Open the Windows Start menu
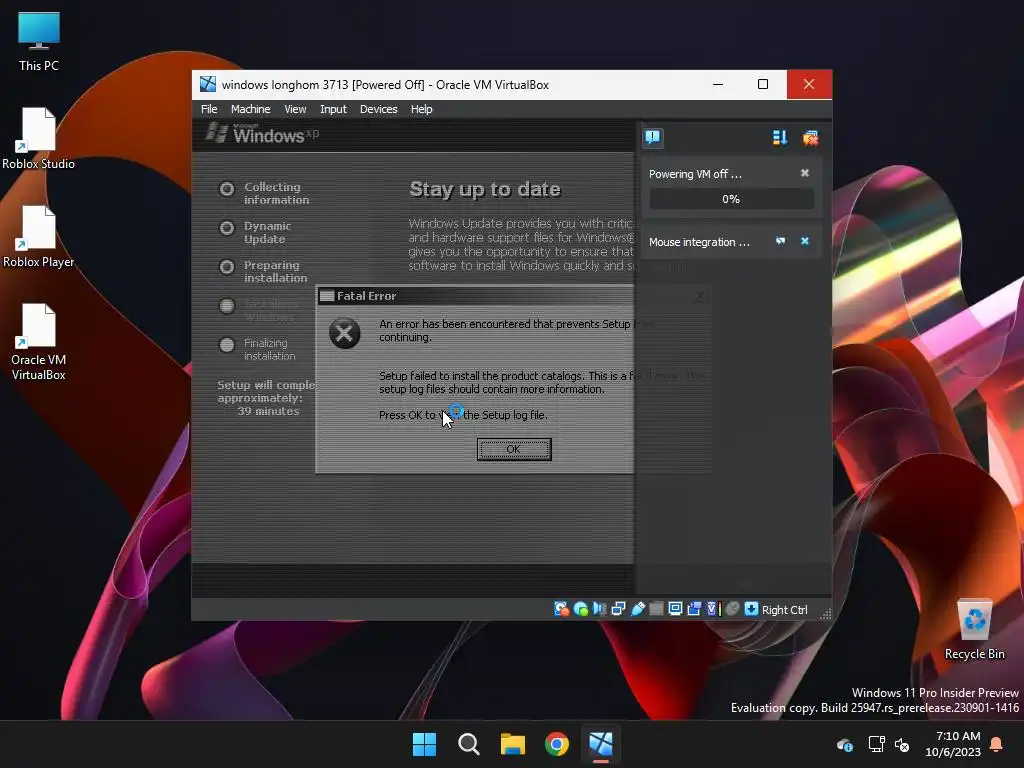The width and height of the screenshot is (1024, 768). [424, 744]
